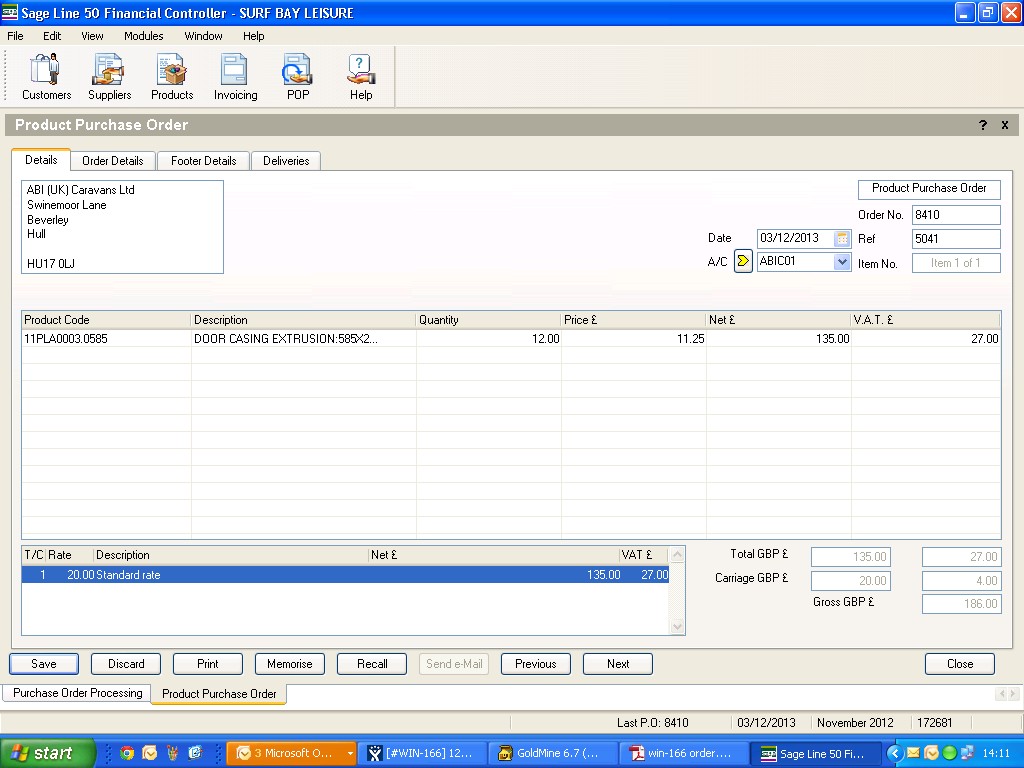
Task: Click Chrome icon in quick launch bar
Action: click(127, 753)
